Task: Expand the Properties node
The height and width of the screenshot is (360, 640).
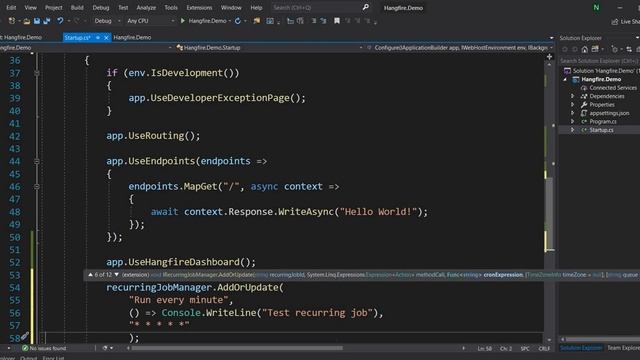Action: [572, 104]
